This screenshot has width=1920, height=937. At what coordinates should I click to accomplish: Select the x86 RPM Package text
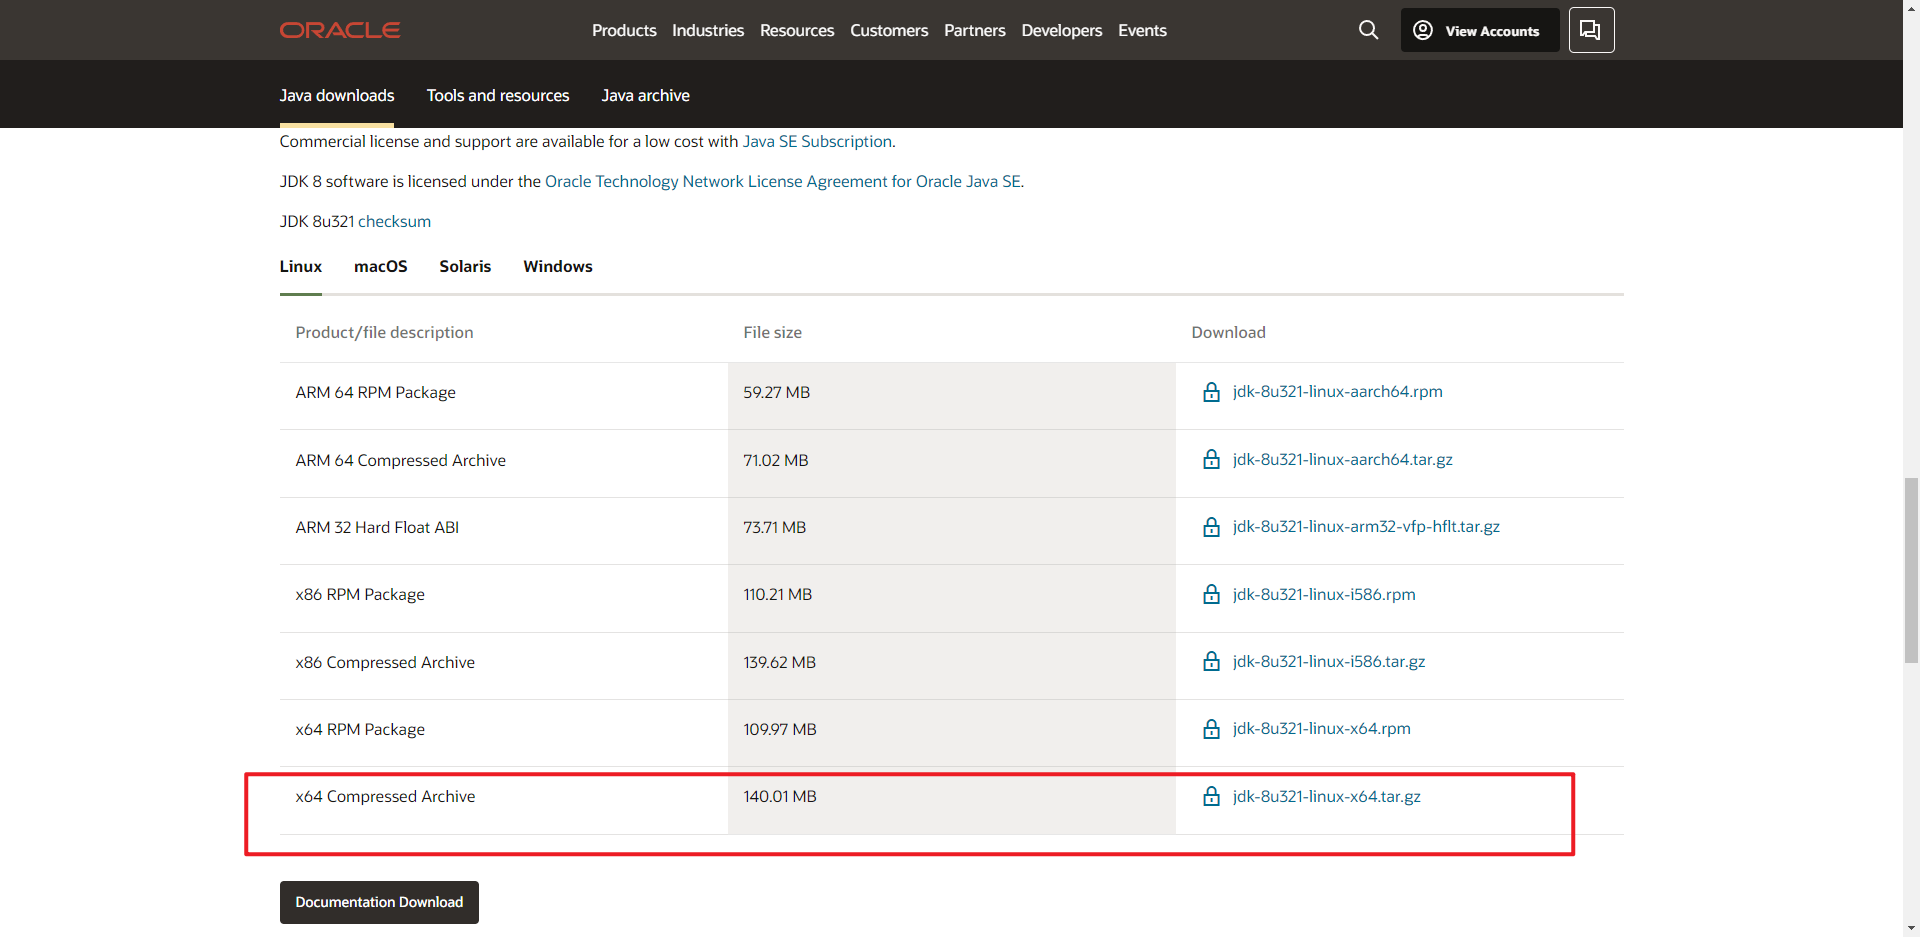click(360, 594)
